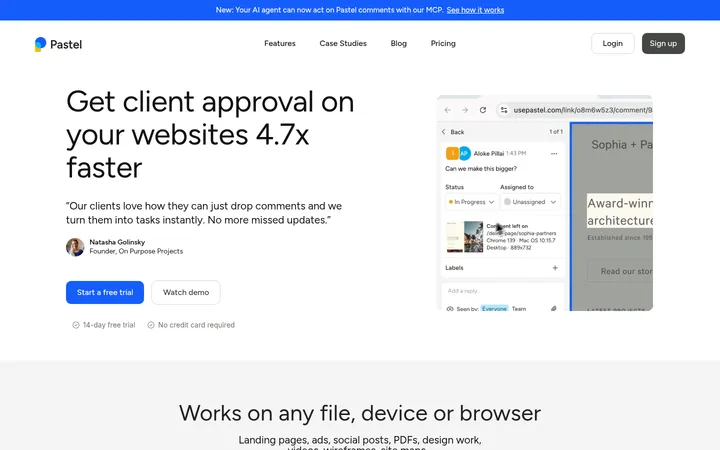Open the In Progress status dropdown
Screen dimensions: 720x450
(471, 202)
